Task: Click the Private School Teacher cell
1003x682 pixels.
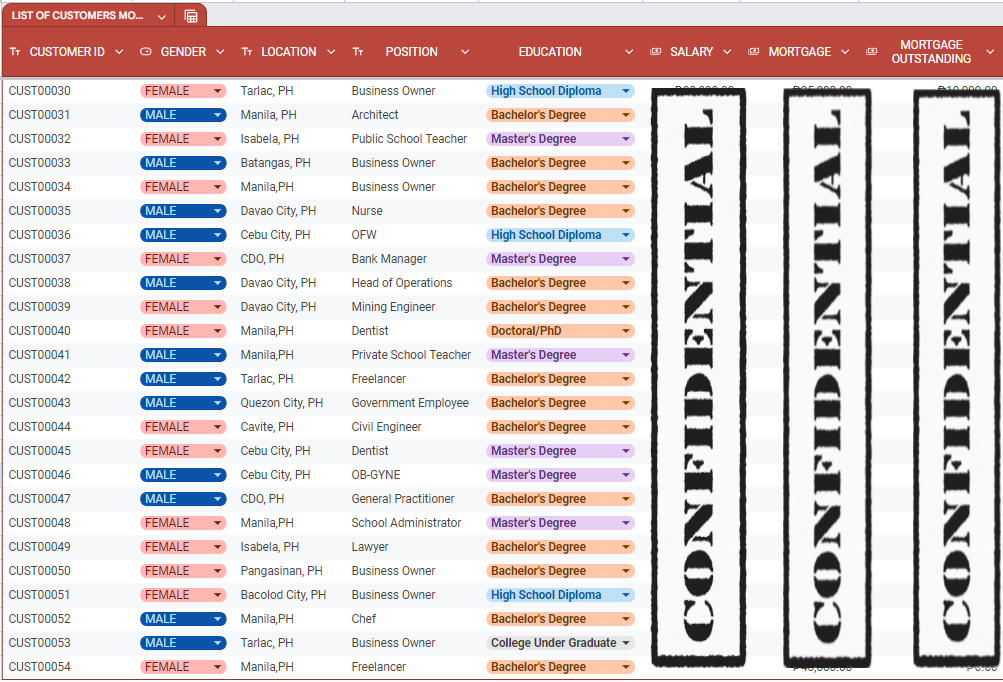Action: click(x=411, y=355)
